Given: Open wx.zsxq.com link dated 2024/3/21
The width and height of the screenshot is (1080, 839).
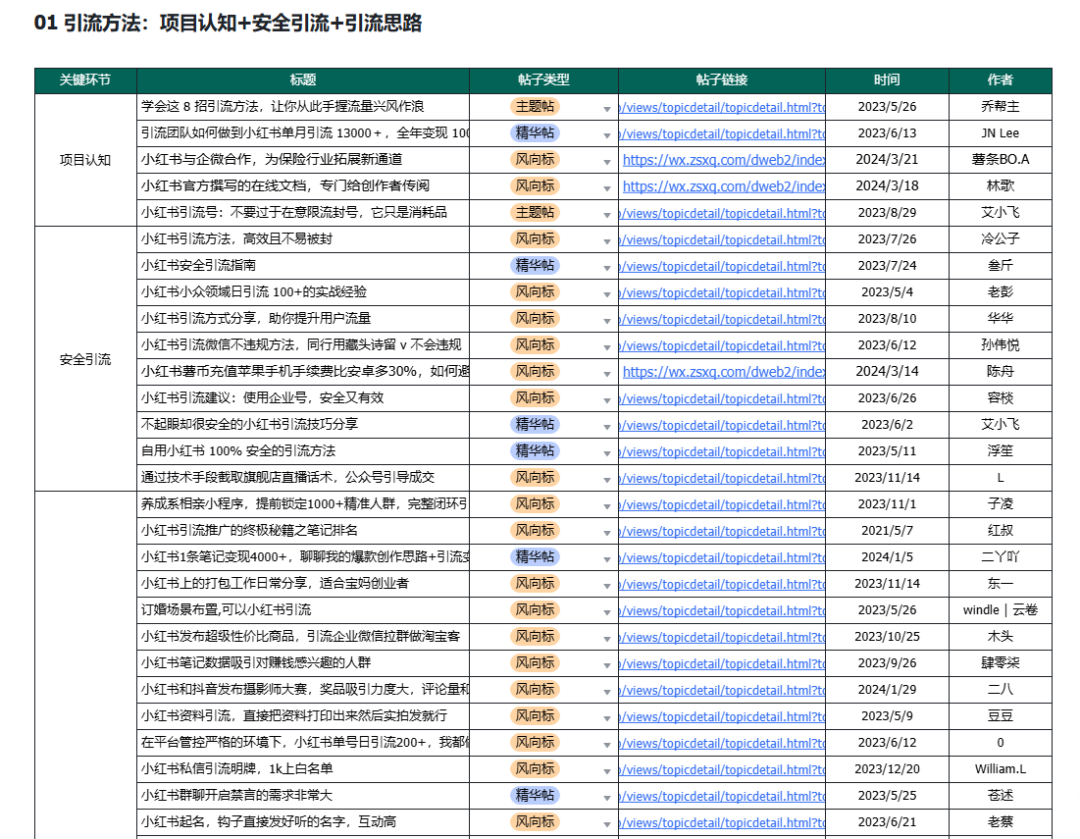Looking at the screenshot, I should 723,160.
